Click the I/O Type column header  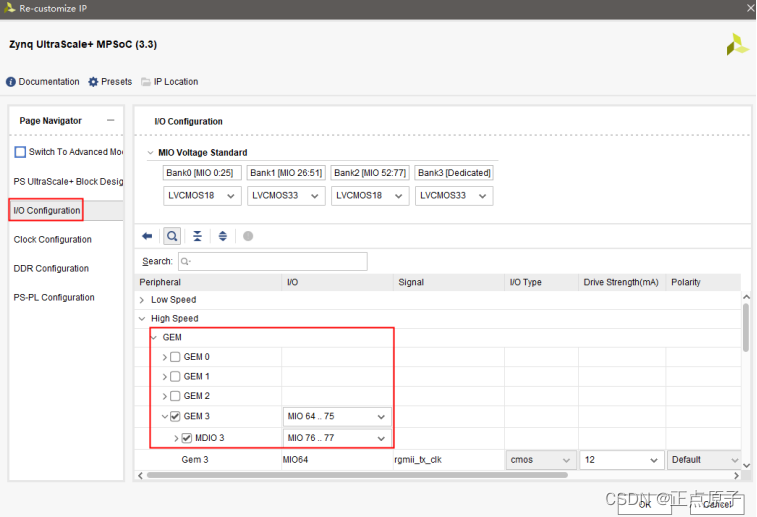[542, 282]
